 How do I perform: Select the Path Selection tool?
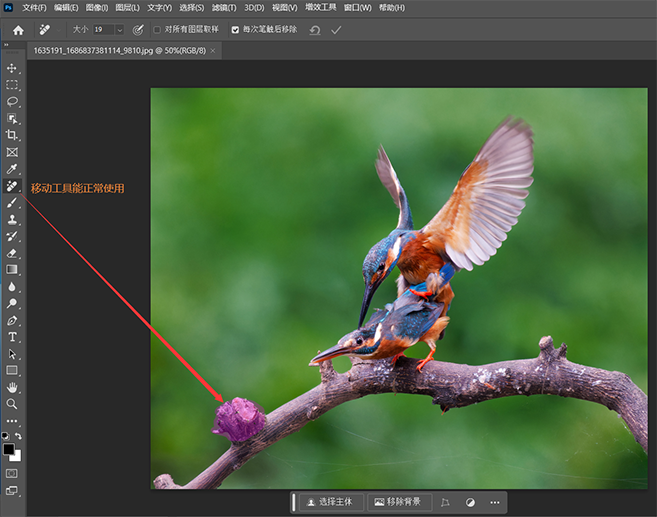click(x=12, y=354)
